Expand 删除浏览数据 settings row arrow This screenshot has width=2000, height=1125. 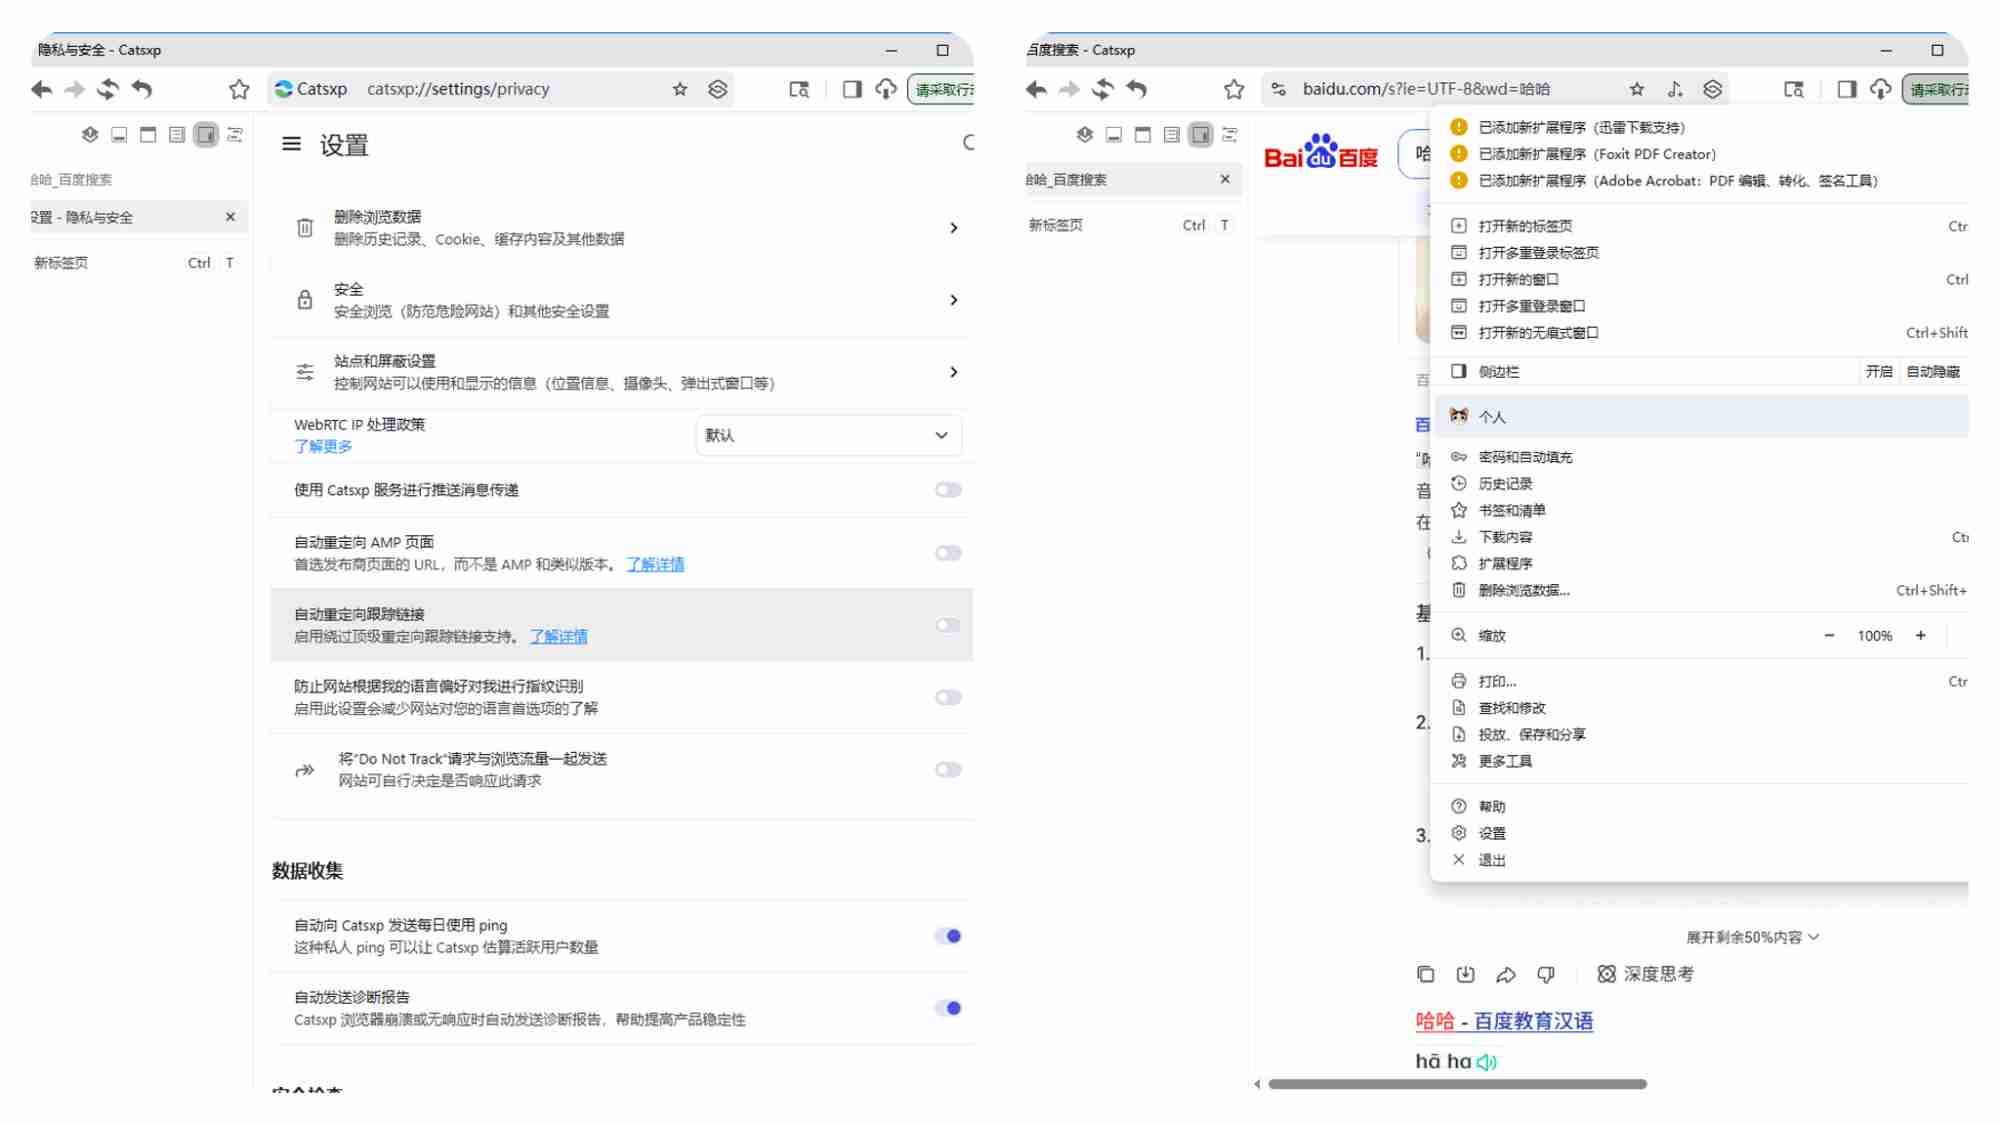coord(953,228)
